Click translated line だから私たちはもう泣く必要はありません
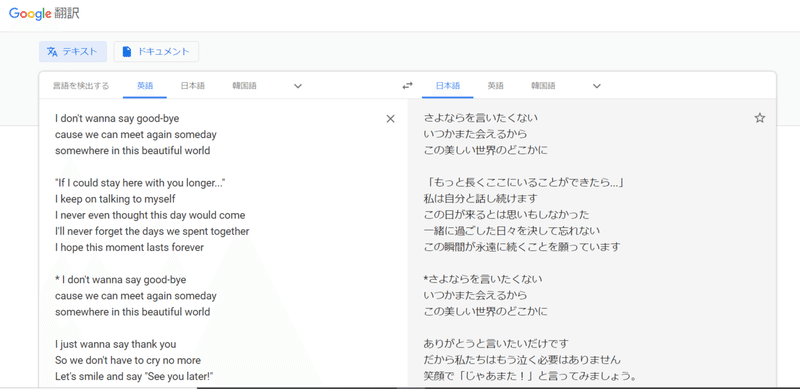The width and height of the screenshot is (800, 389). 522,360
